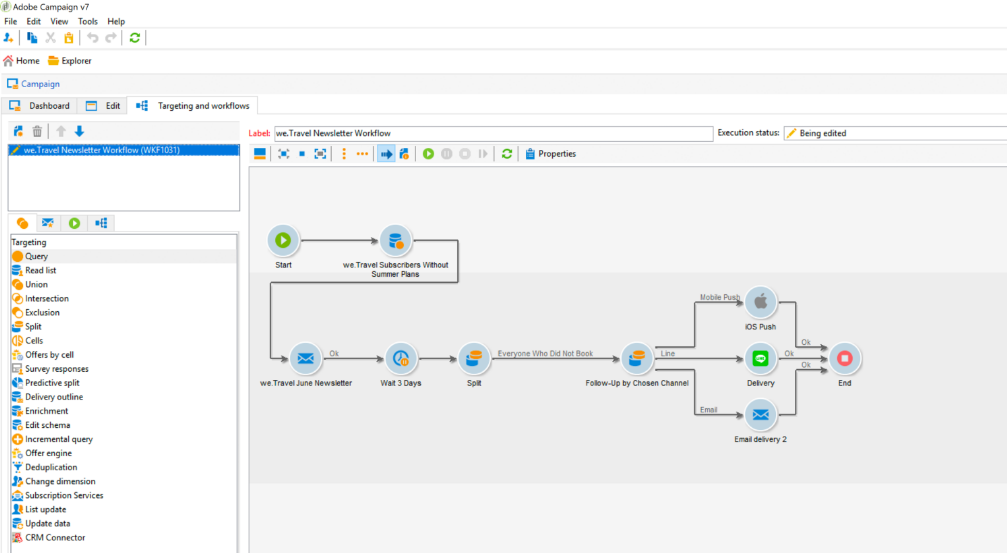Select the End activity node
The height and width of the screenshot is (553, 1007).
click(x=845, y=358)
